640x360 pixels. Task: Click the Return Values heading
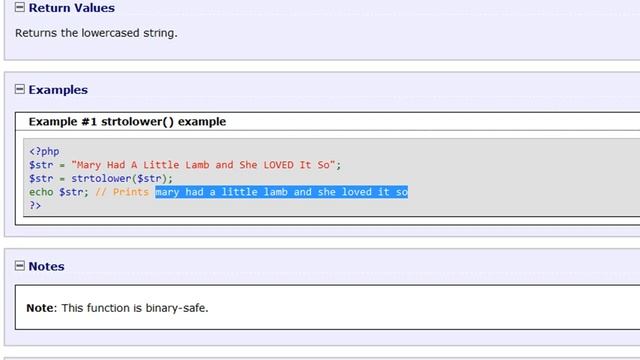[x=72, y=8]
